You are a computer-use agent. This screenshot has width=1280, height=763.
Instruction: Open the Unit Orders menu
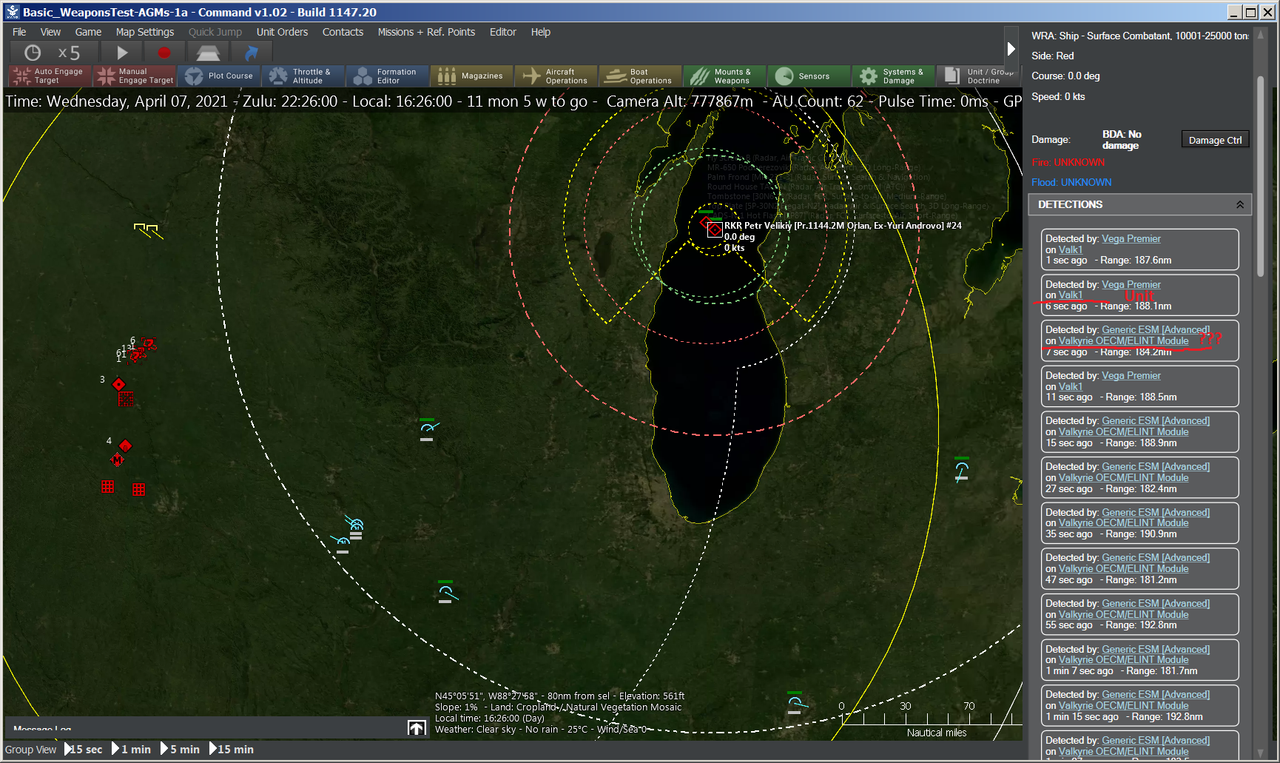(282, 32)
